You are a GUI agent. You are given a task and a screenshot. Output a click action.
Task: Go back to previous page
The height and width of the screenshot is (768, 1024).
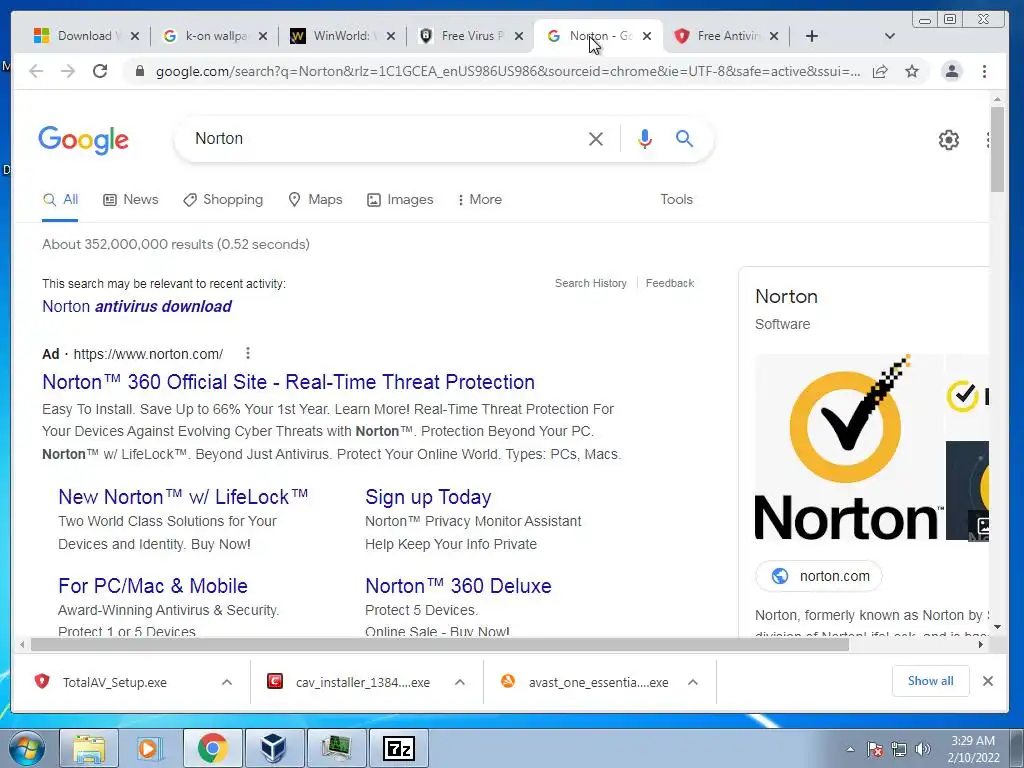pos(36,71)
